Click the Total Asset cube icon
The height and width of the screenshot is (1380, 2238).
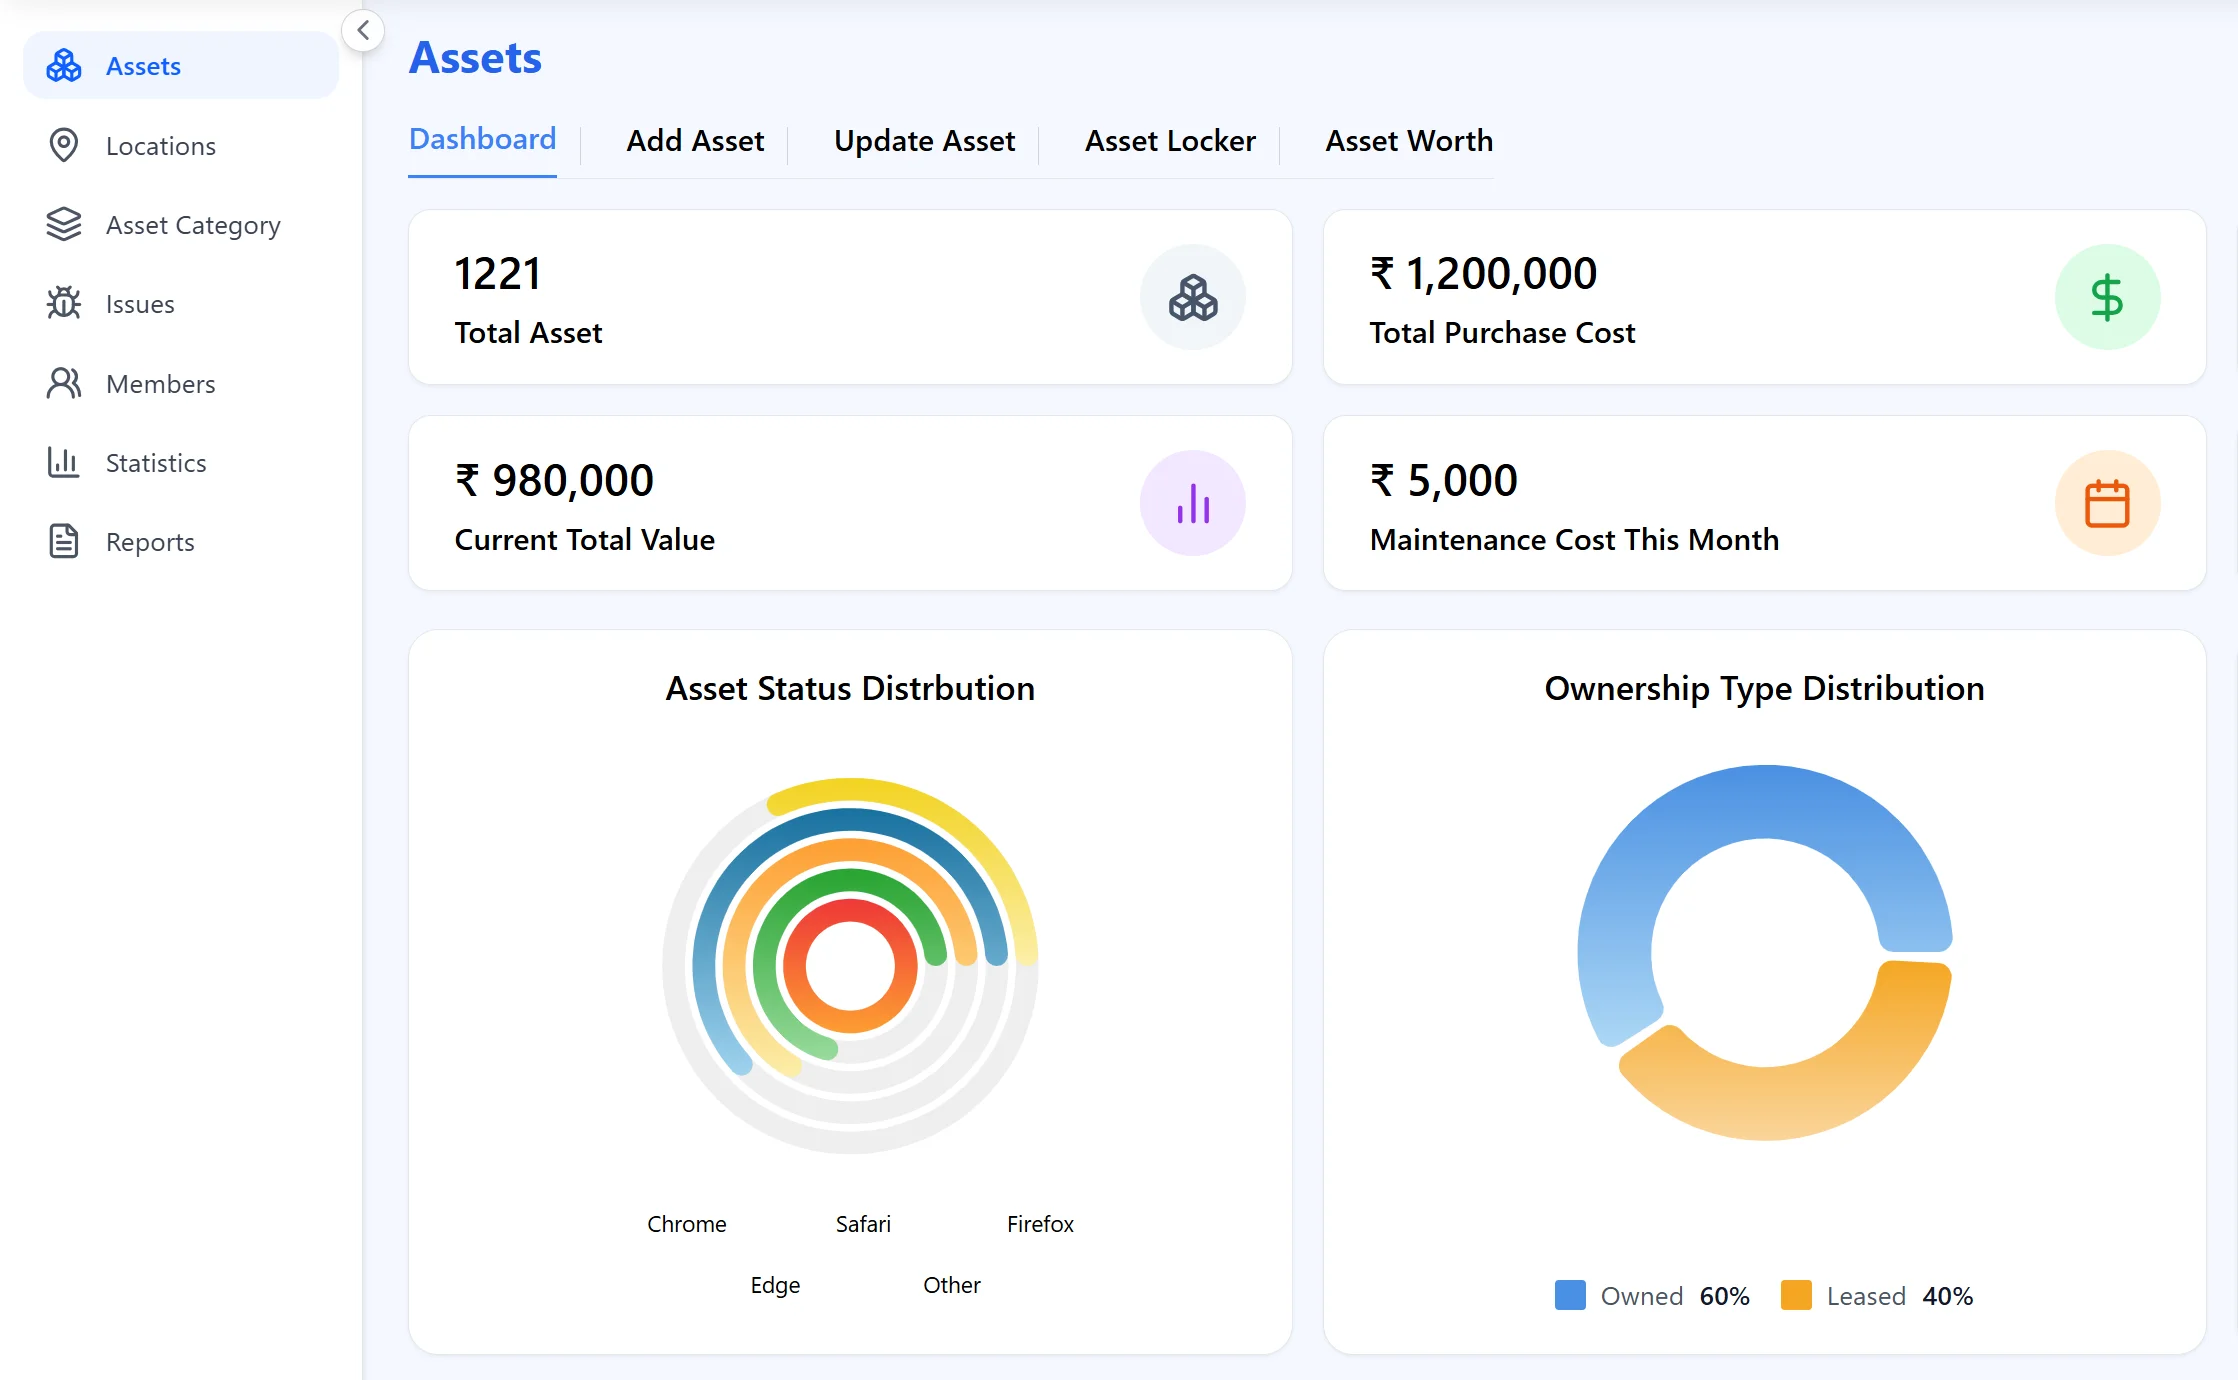[1192, 297]
